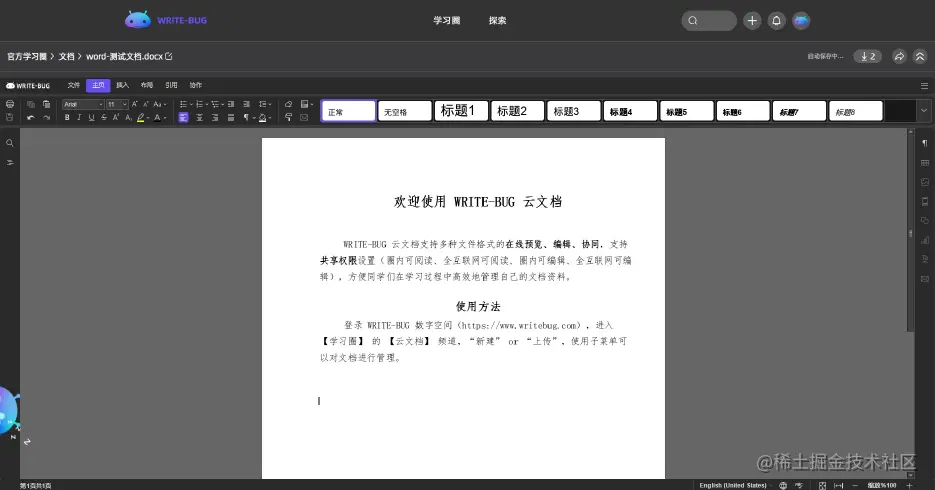Screen dimensions: 935x490
Task: Decrease font size with the A- icon
Action: click(x=145, y=104)
